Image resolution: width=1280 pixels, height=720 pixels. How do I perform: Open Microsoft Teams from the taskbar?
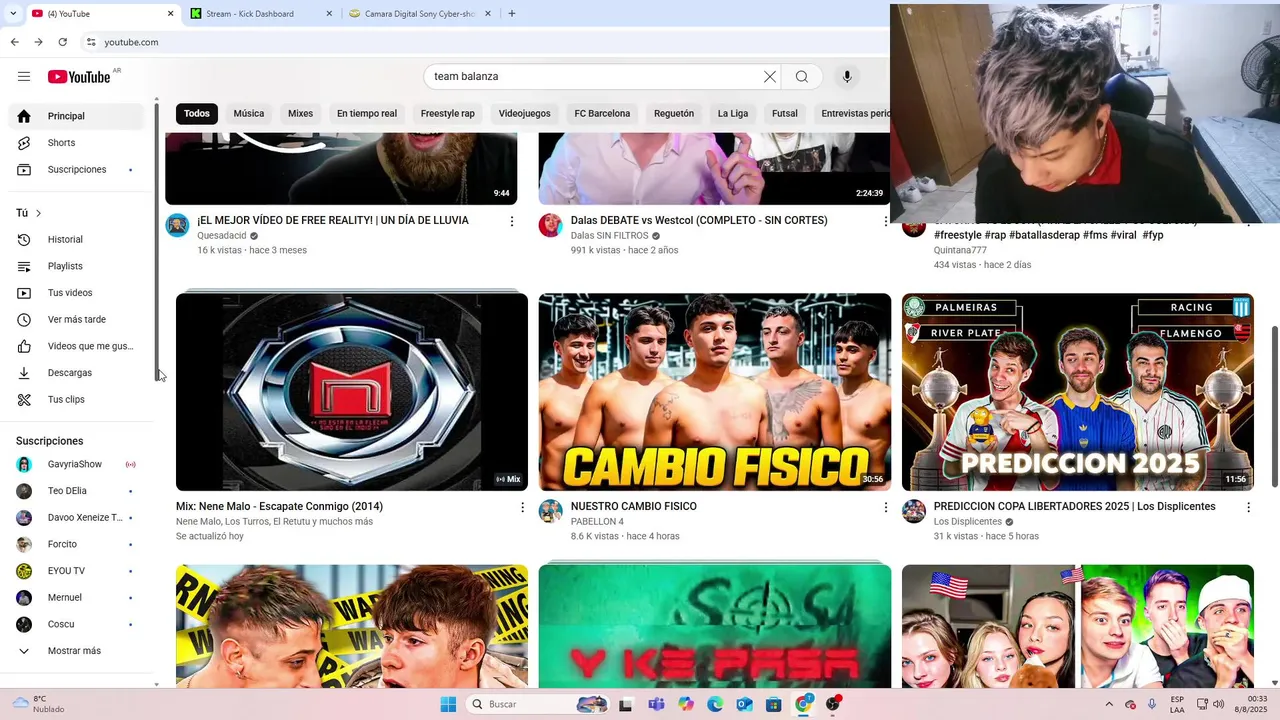tap(656, 704)
